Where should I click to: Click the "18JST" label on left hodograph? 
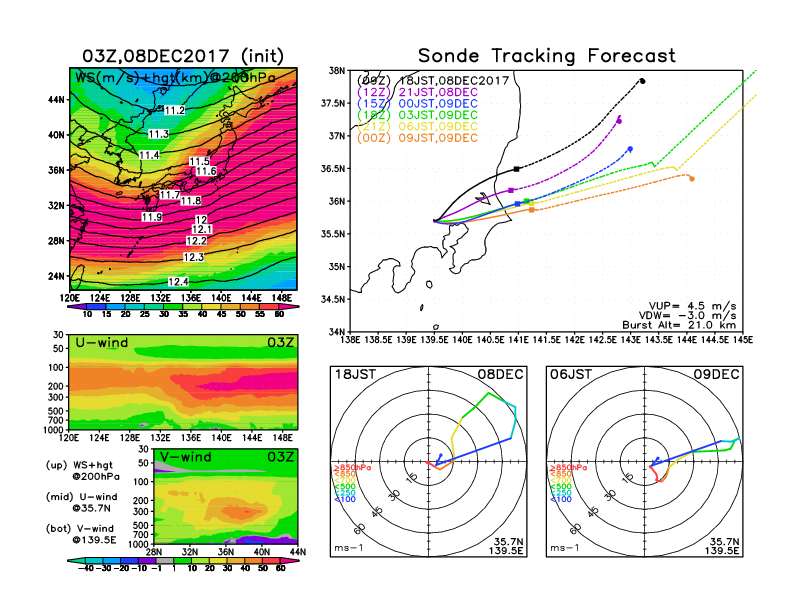point(356,374)
